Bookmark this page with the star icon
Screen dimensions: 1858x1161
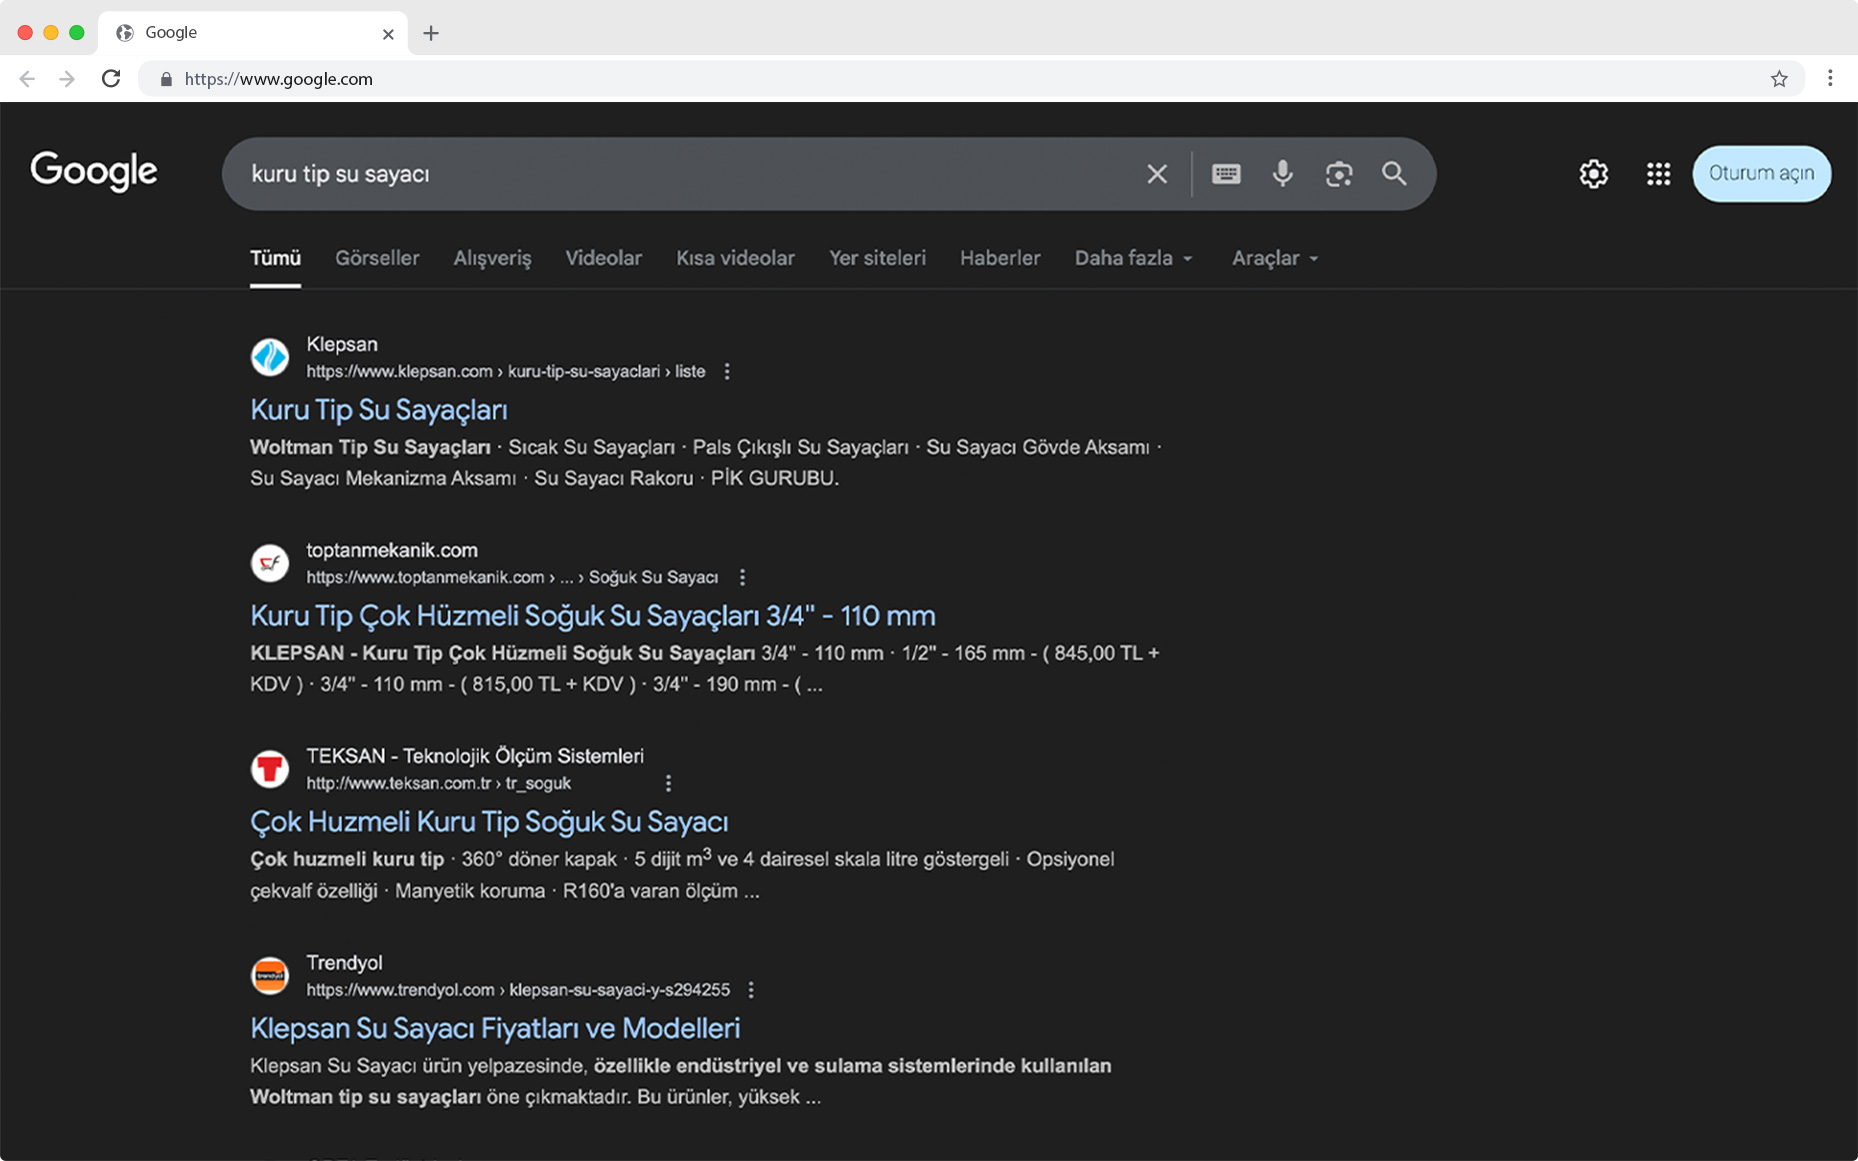pos(1779,79)
